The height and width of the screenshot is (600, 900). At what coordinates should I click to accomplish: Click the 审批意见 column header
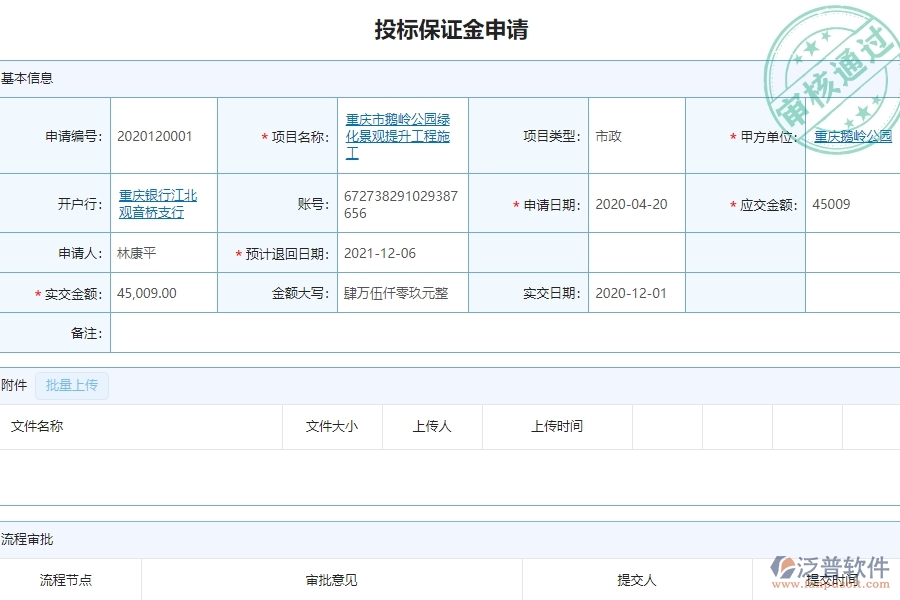point(330,580)
